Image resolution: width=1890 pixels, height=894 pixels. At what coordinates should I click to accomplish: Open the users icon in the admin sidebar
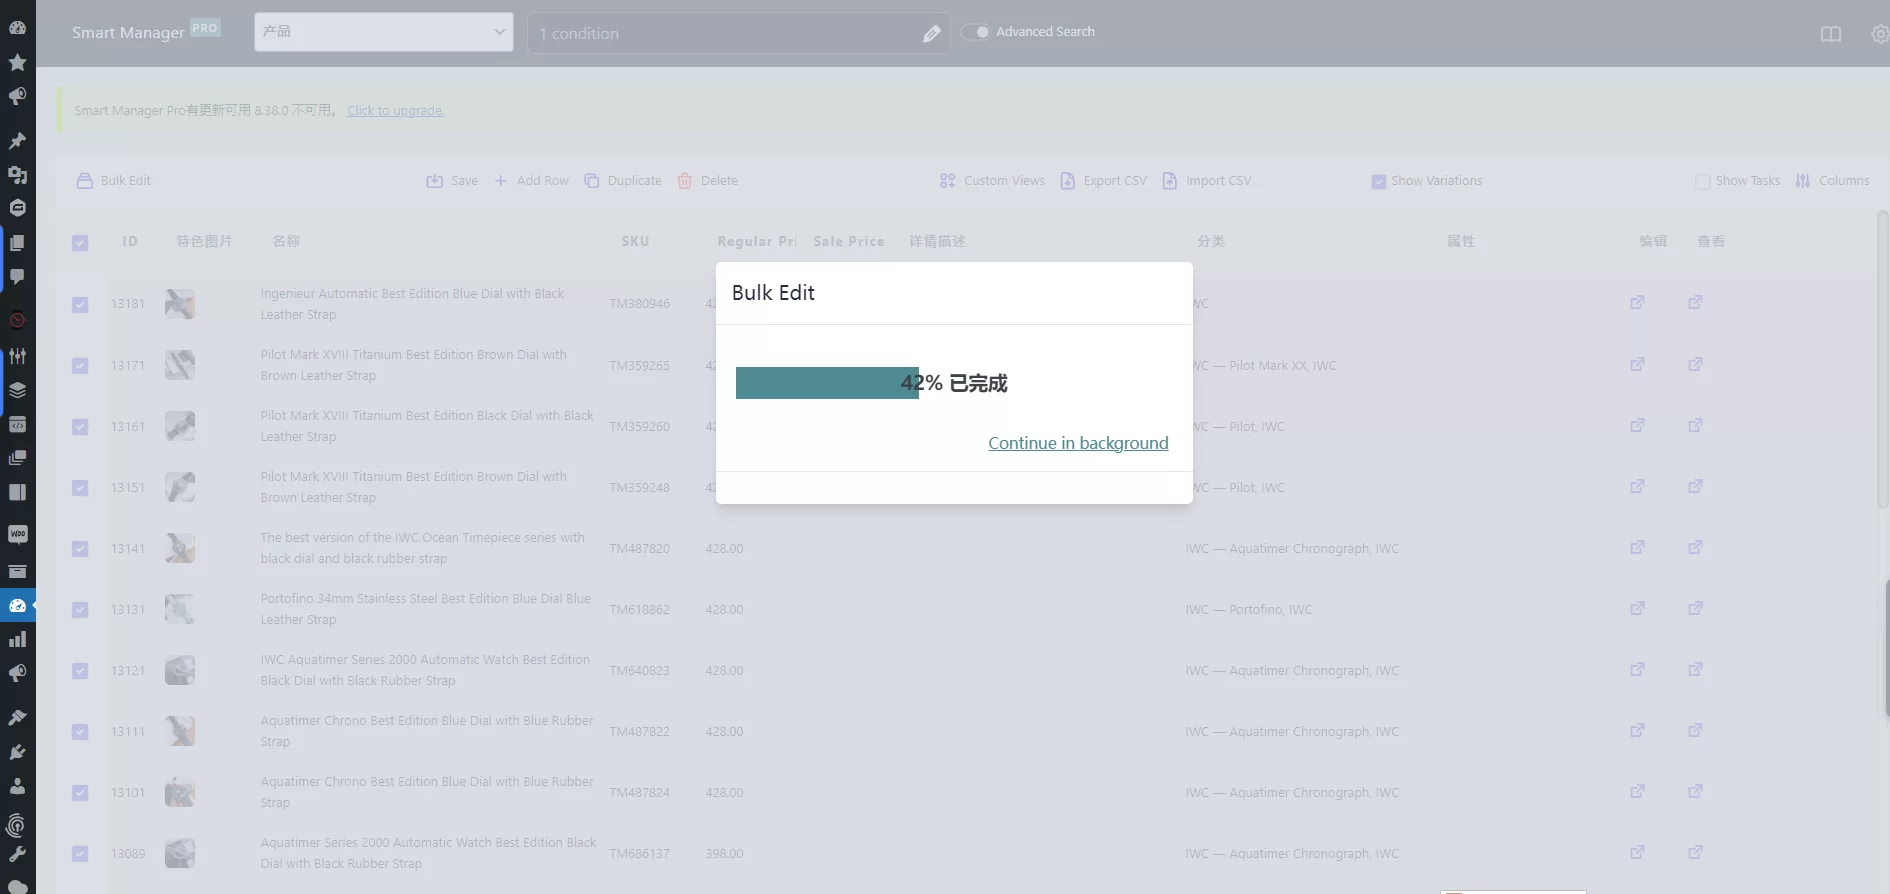(17, 786)
